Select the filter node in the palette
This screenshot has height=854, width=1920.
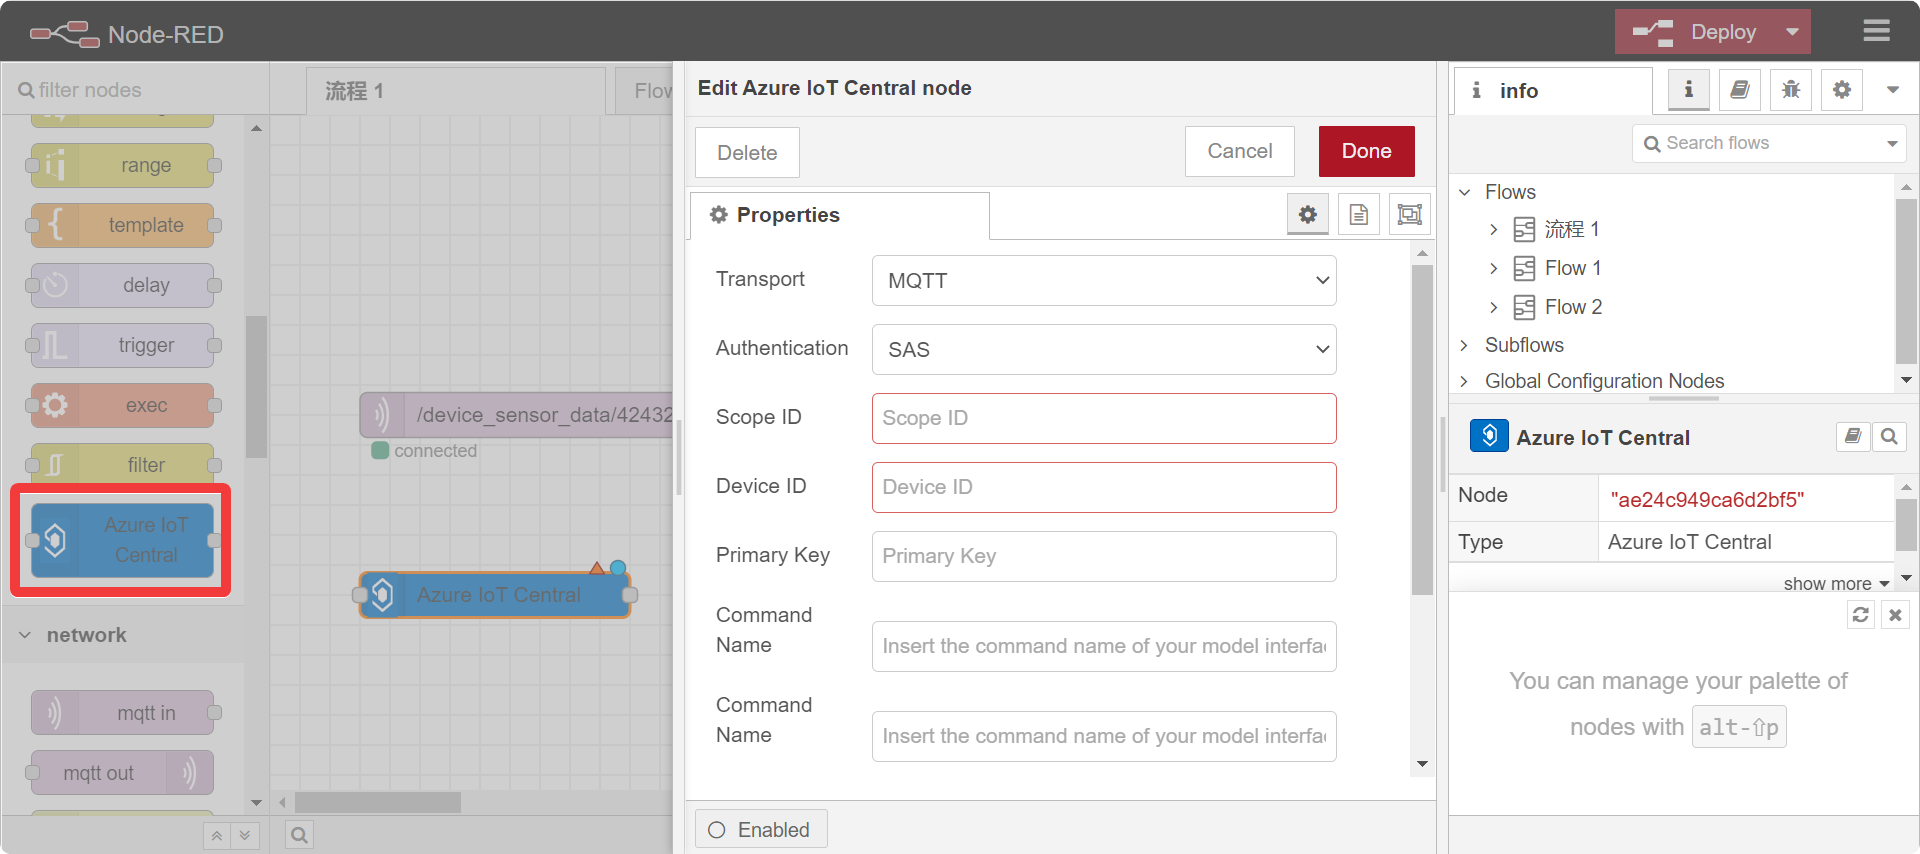[122, 465]
